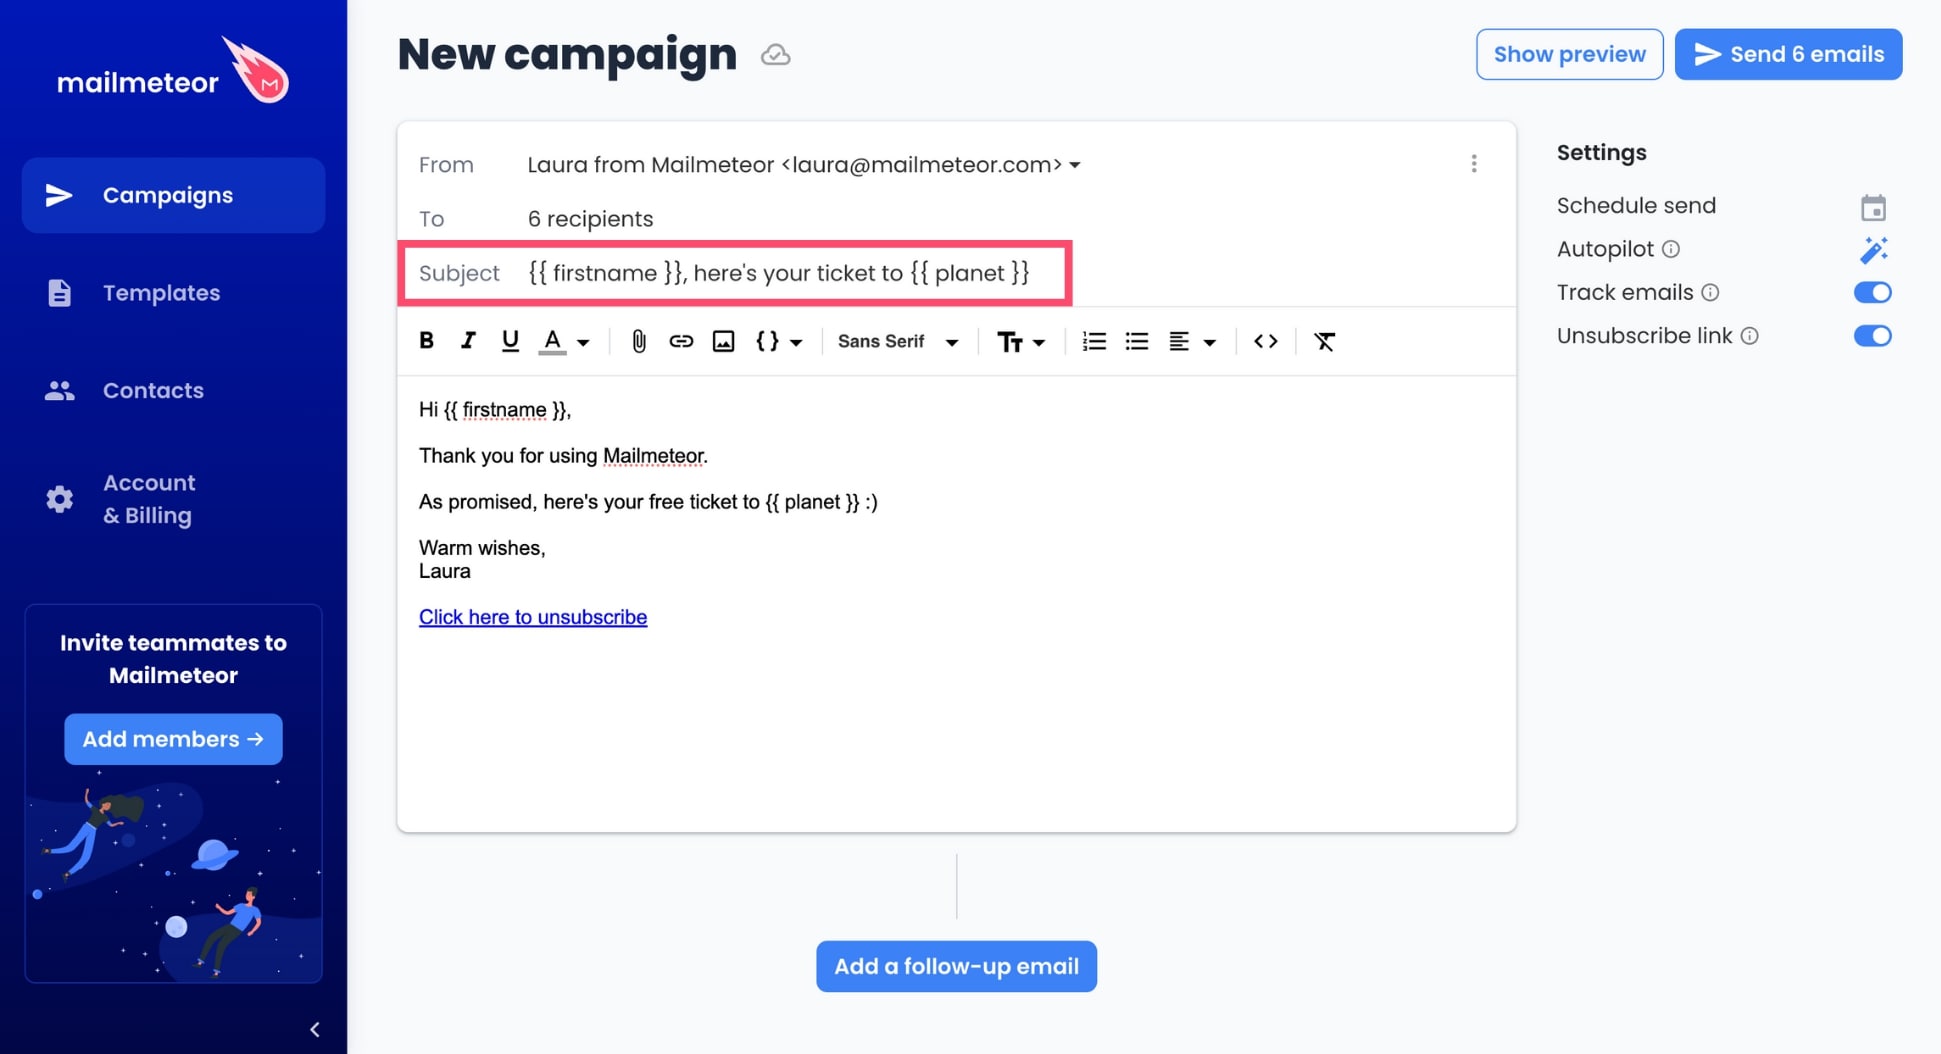Clear text formatting
This screenshot has width=1941, height=1054.
point(1324,341)
